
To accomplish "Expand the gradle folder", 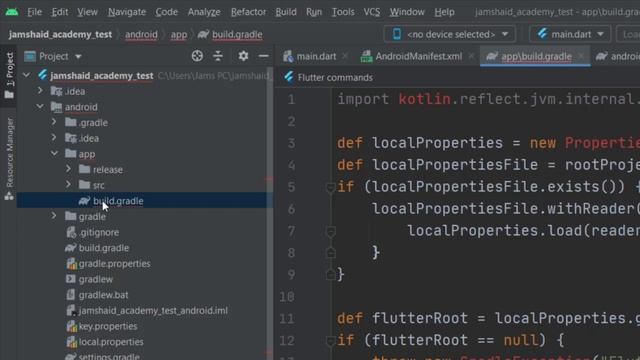I will tap(54, 216).
